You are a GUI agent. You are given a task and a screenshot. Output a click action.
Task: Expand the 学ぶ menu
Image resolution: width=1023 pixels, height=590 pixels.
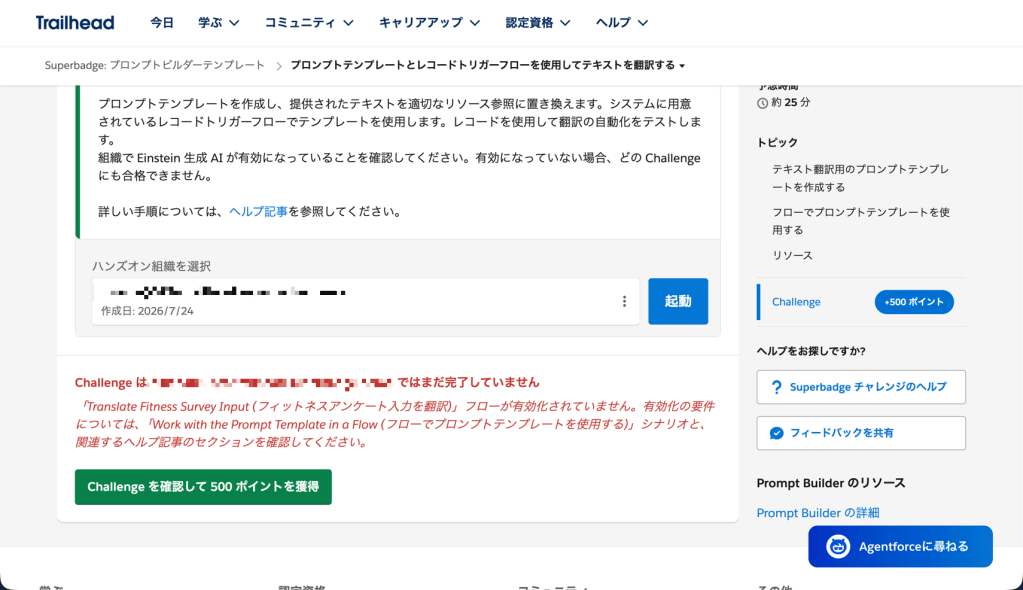pyautogui.click(x=219, y=23)
